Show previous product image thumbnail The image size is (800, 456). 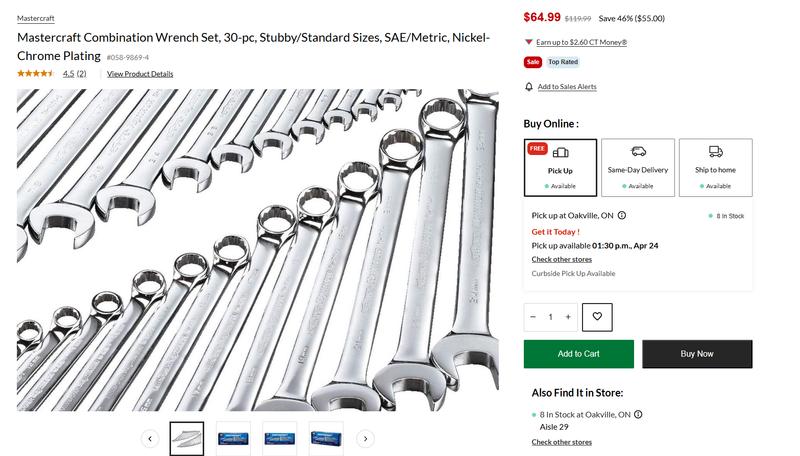[150, 438]
